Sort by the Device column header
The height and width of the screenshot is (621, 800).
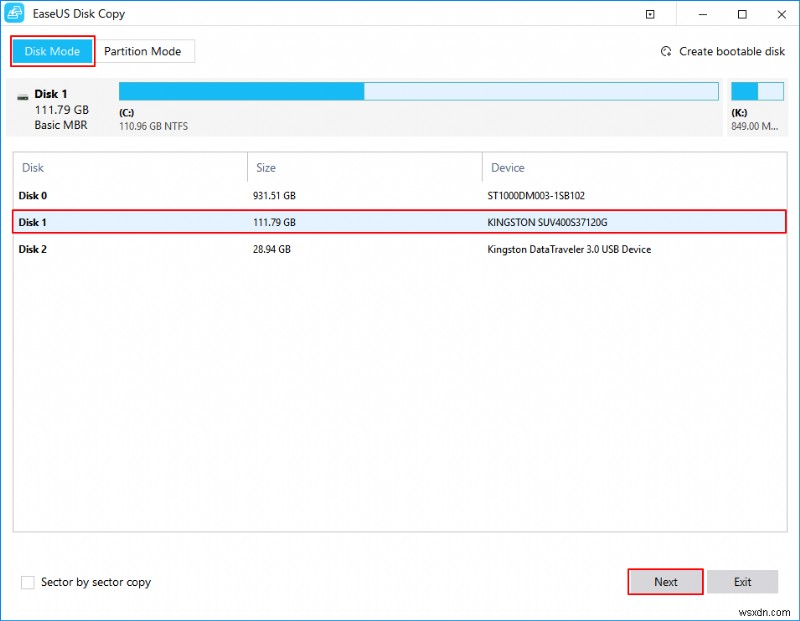click(x=509, y=167)
